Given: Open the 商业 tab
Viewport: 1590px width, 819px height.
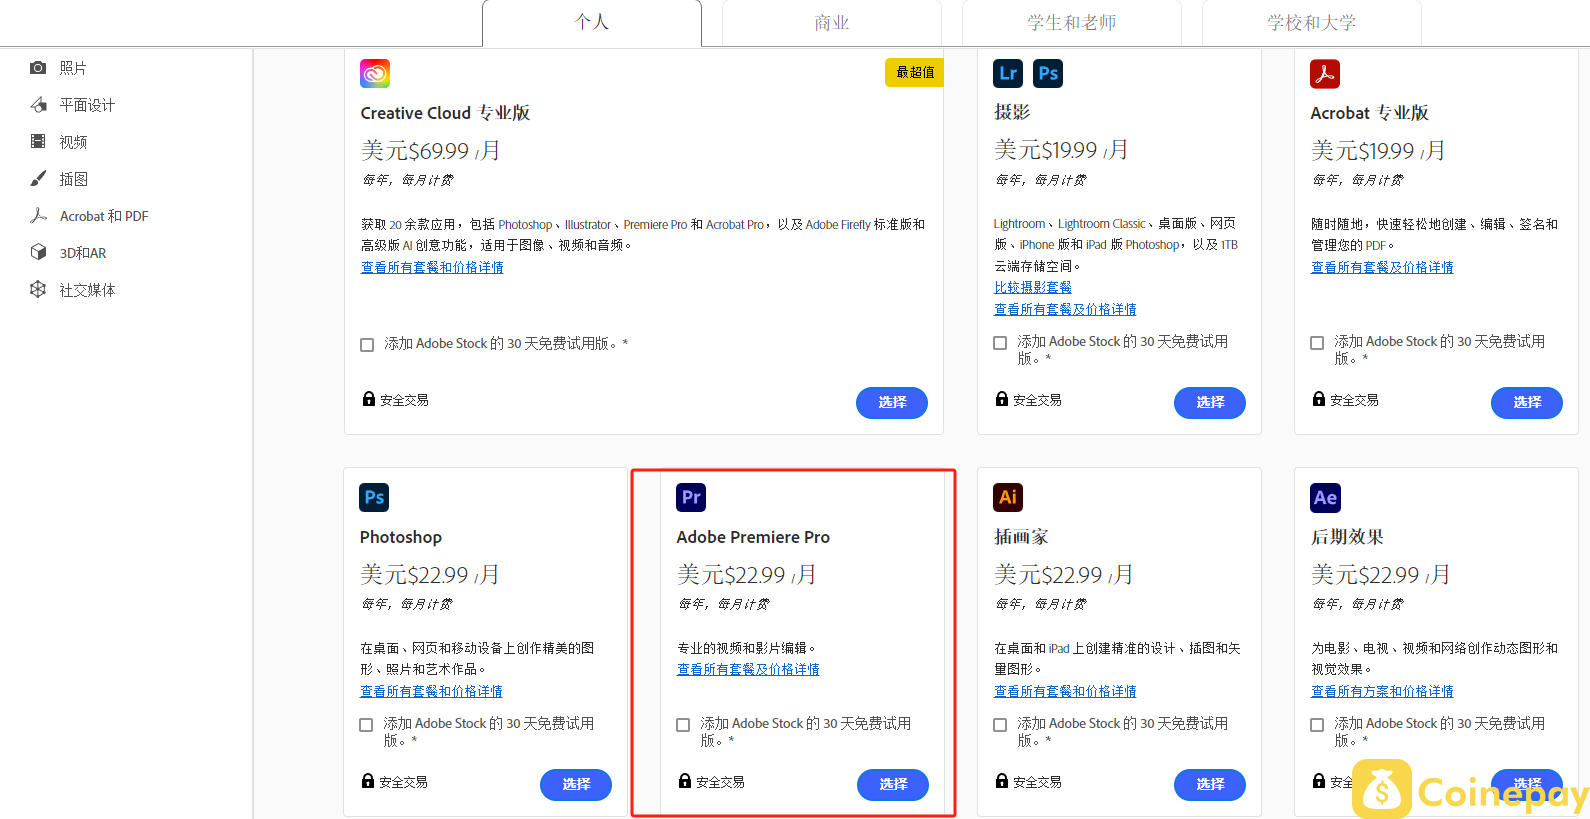Looking at the screenshot, I should (x=832, y=23).
